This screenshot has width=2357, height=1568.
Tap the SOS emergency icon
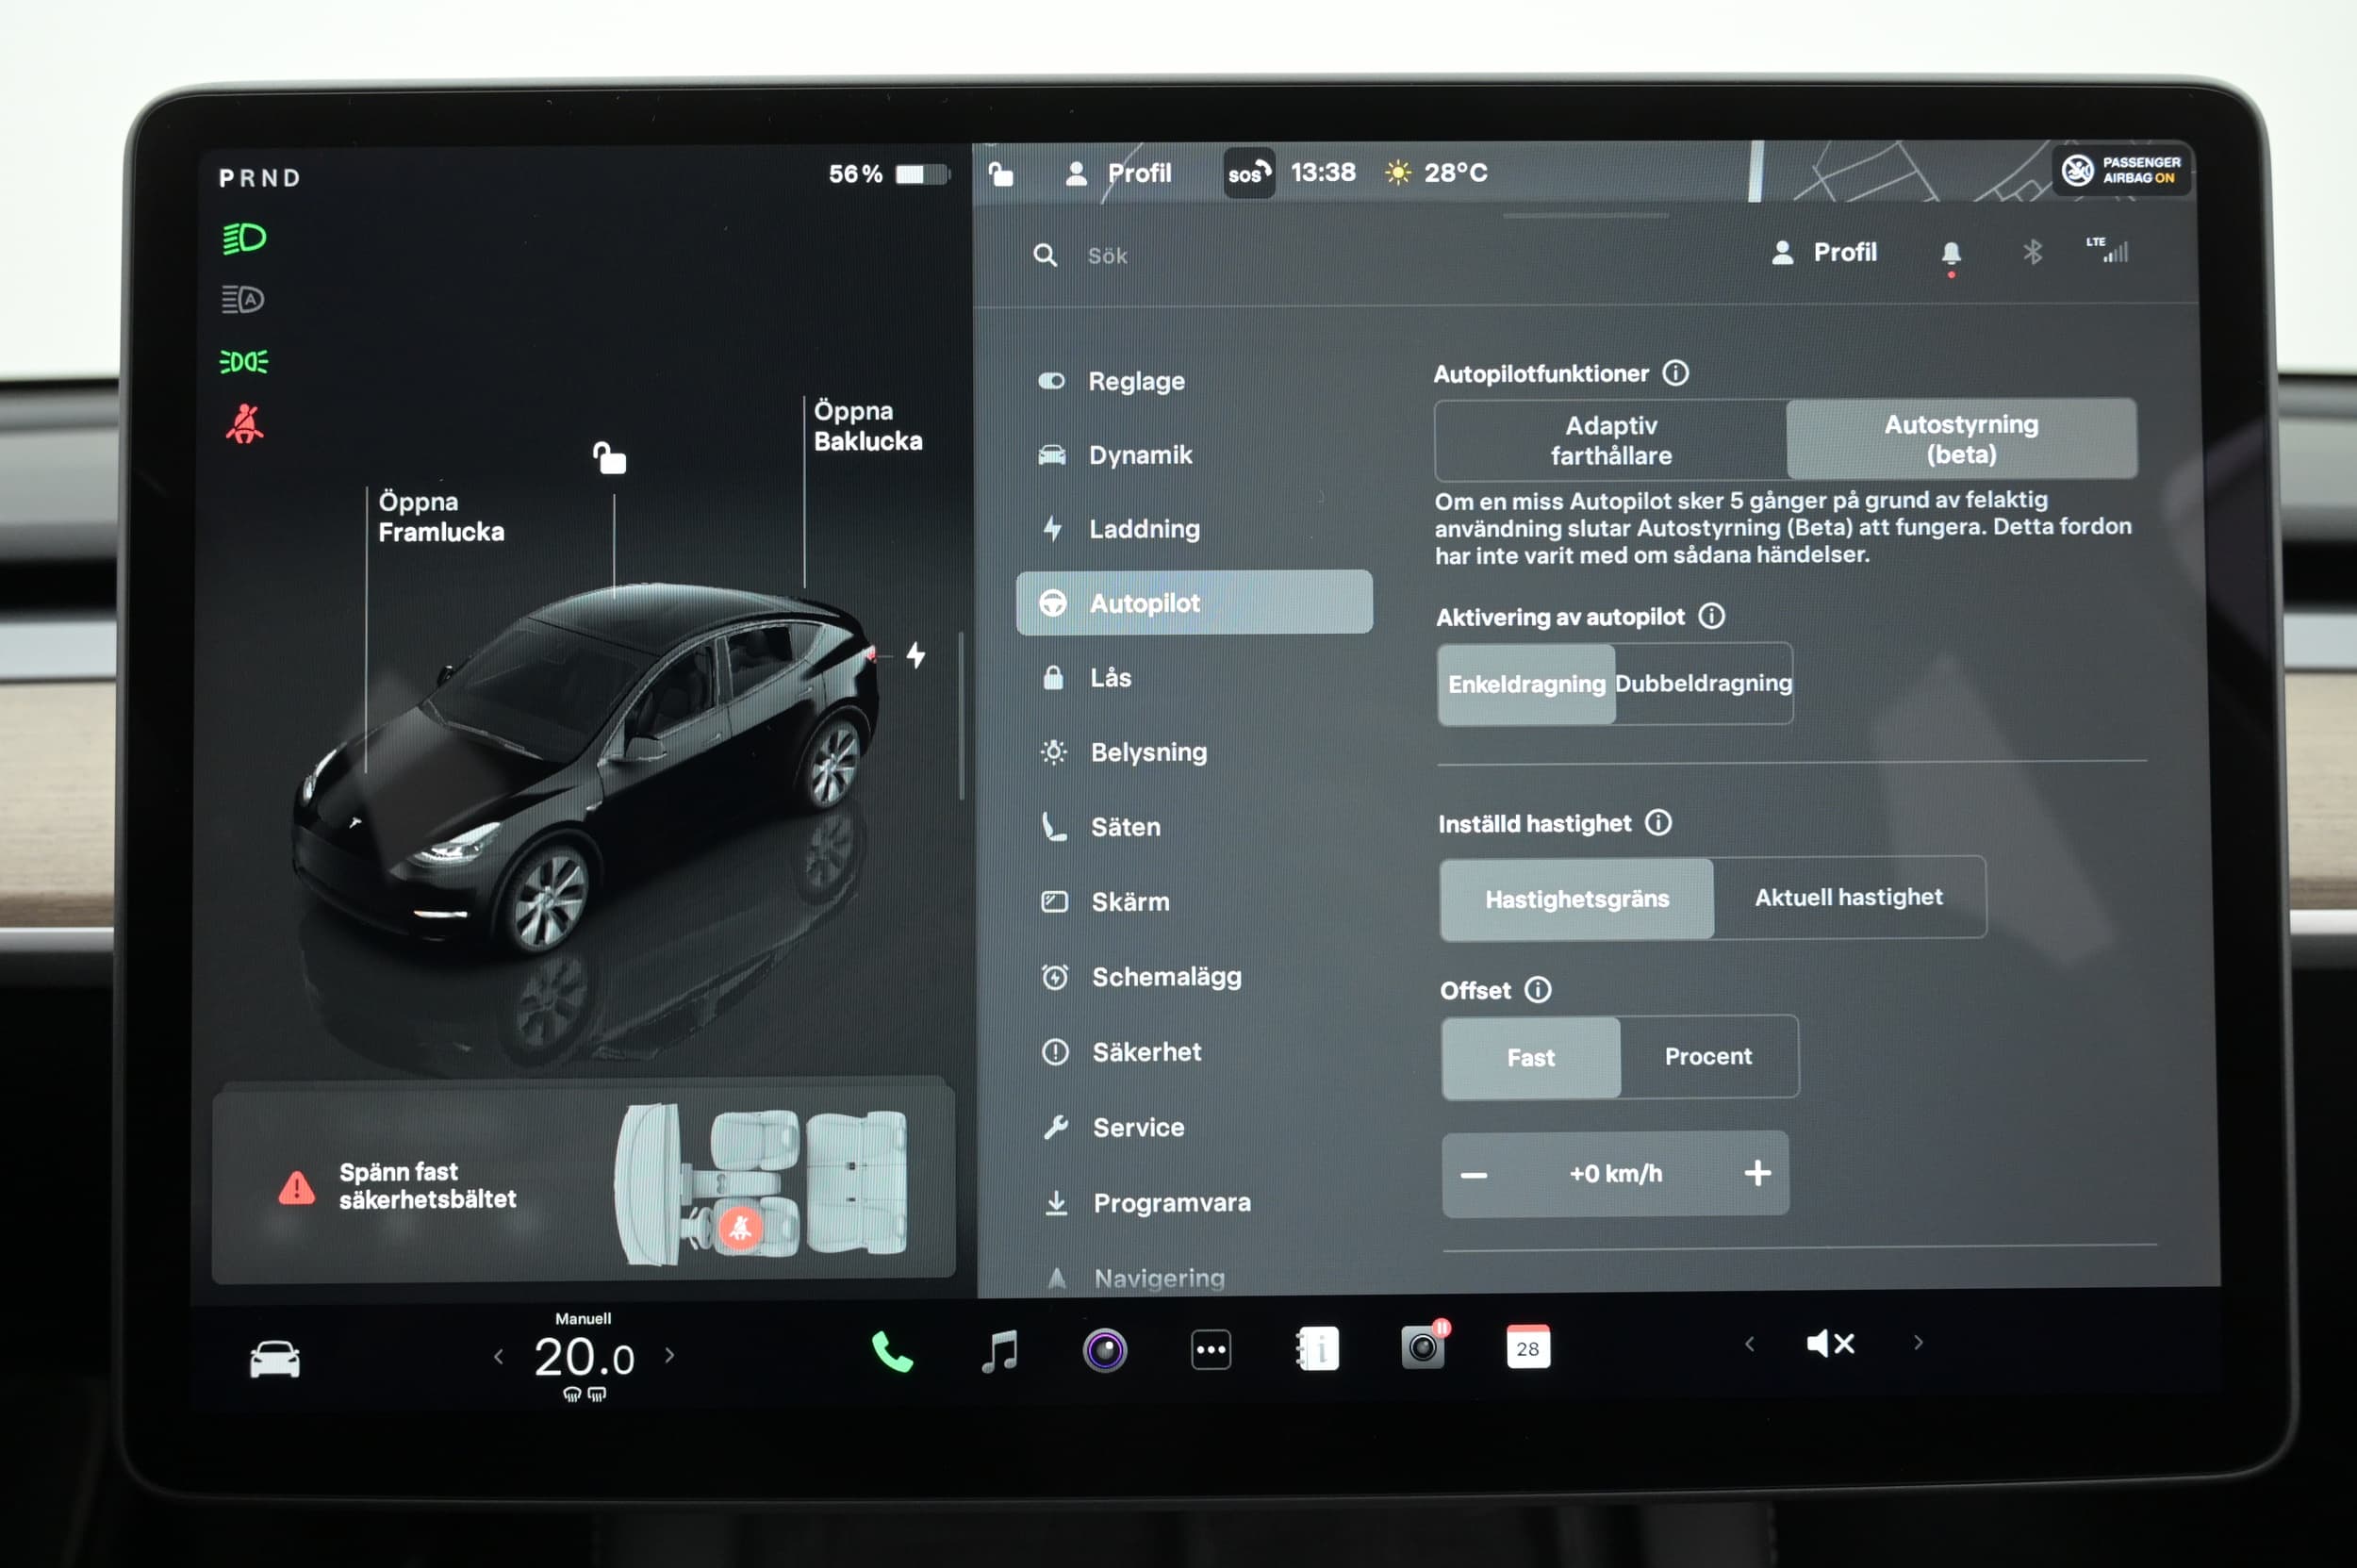click(x=1249, y=173)
